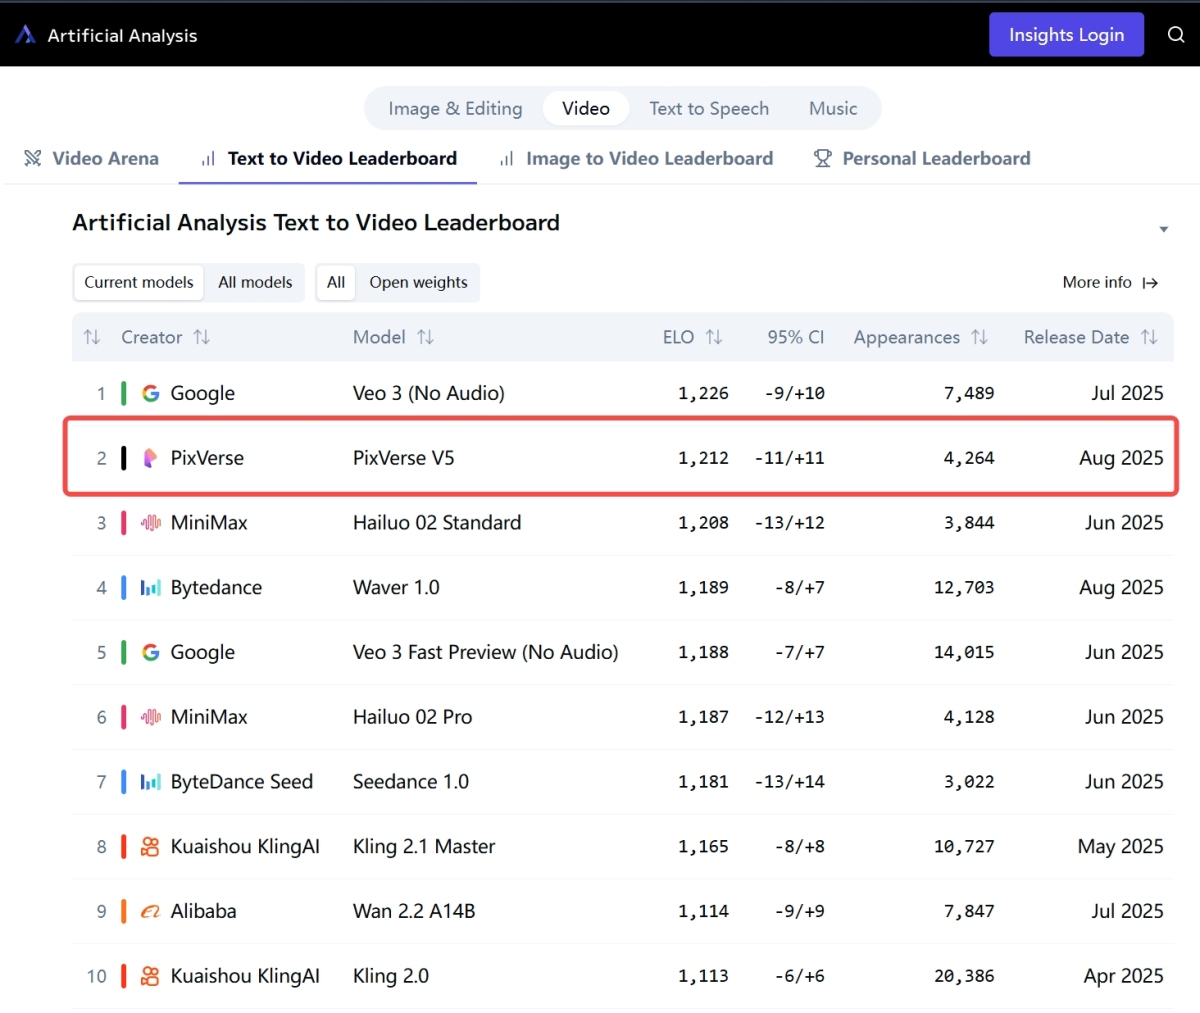Viewport: 1200px width, 1013px height.
Task: Switch to the Text to Speech tab
Action: [x=709, y=108]
